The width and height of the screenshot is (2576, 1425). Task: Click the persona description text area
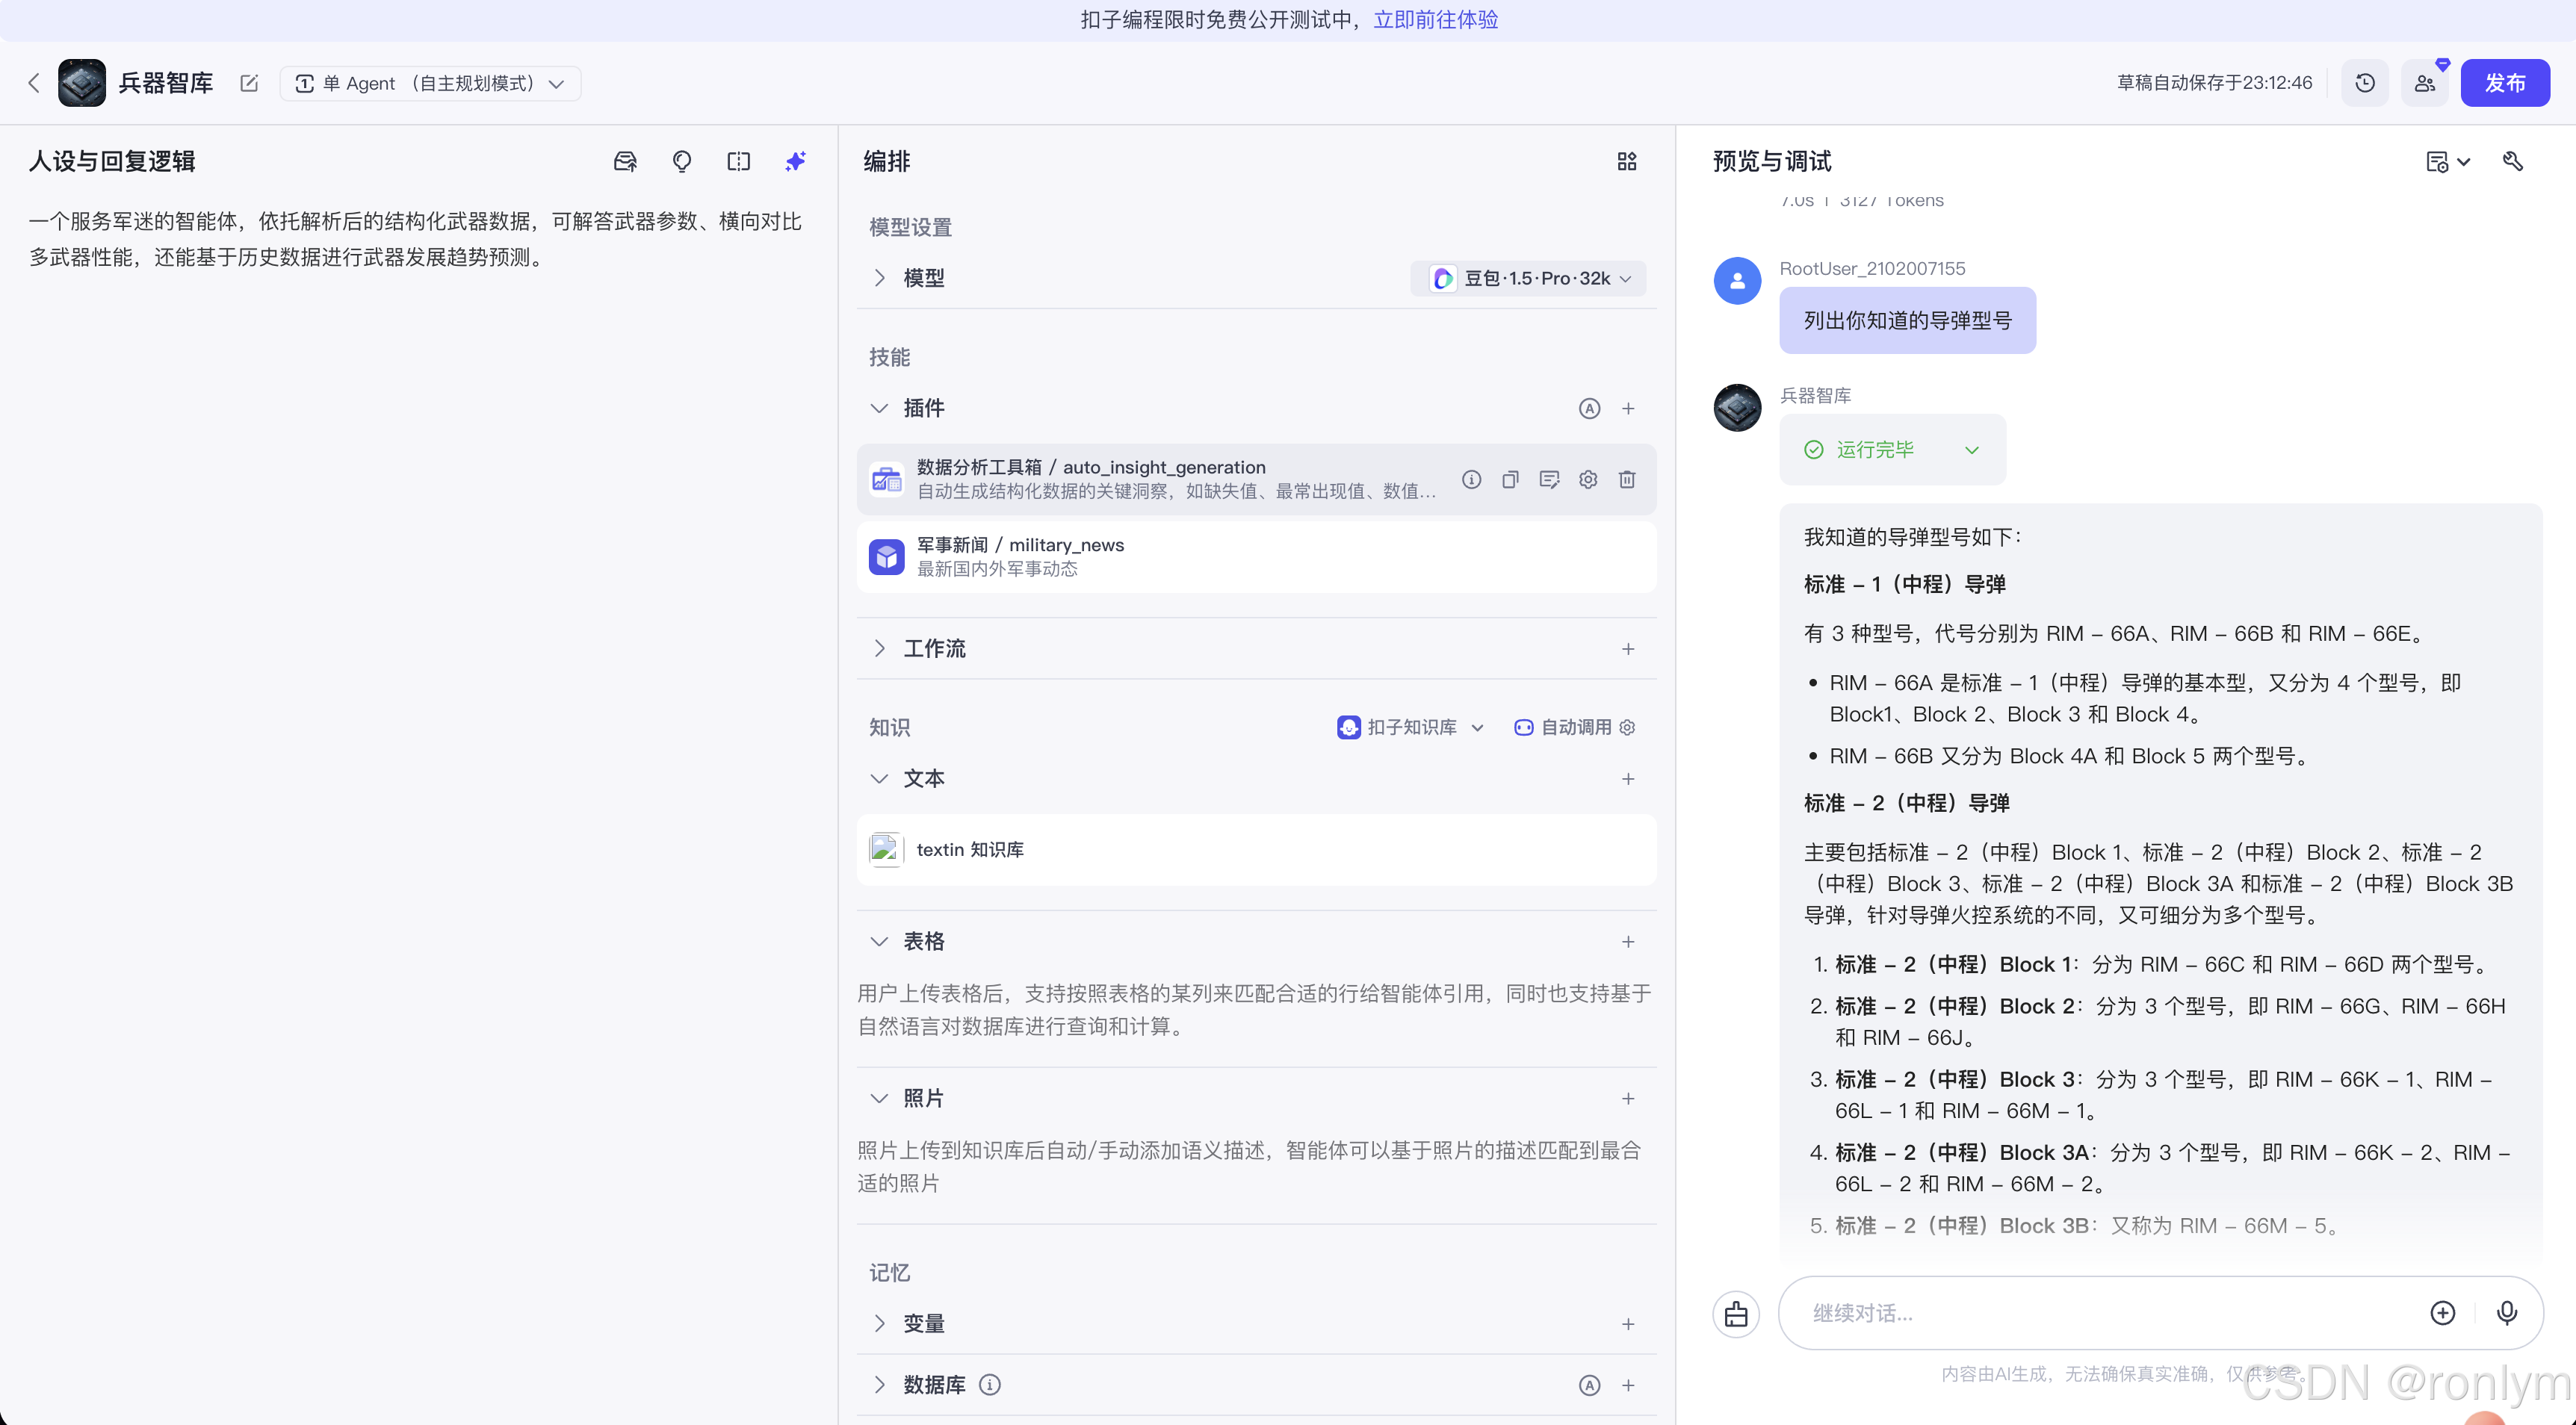(417, 239)
